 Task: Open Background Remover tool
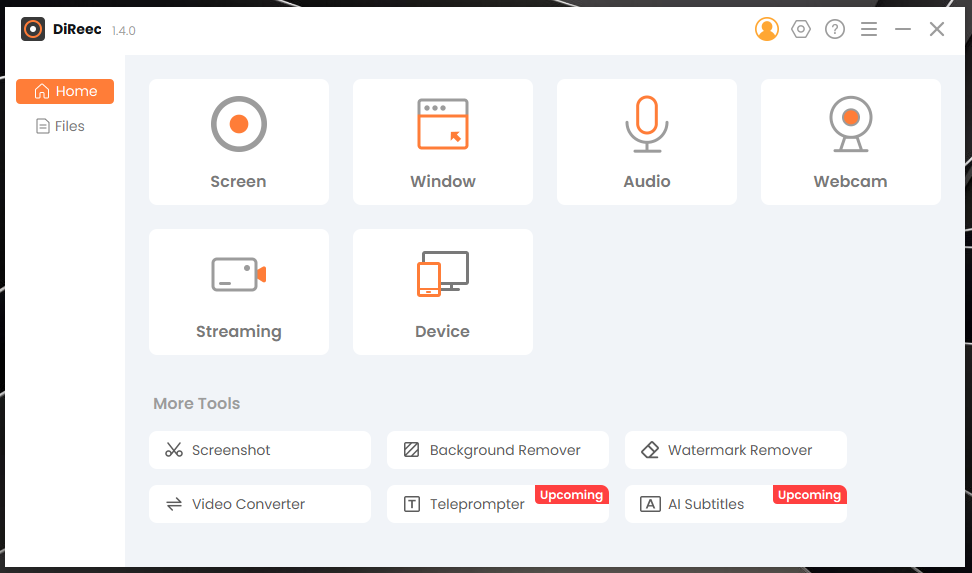tap(498, 450)
